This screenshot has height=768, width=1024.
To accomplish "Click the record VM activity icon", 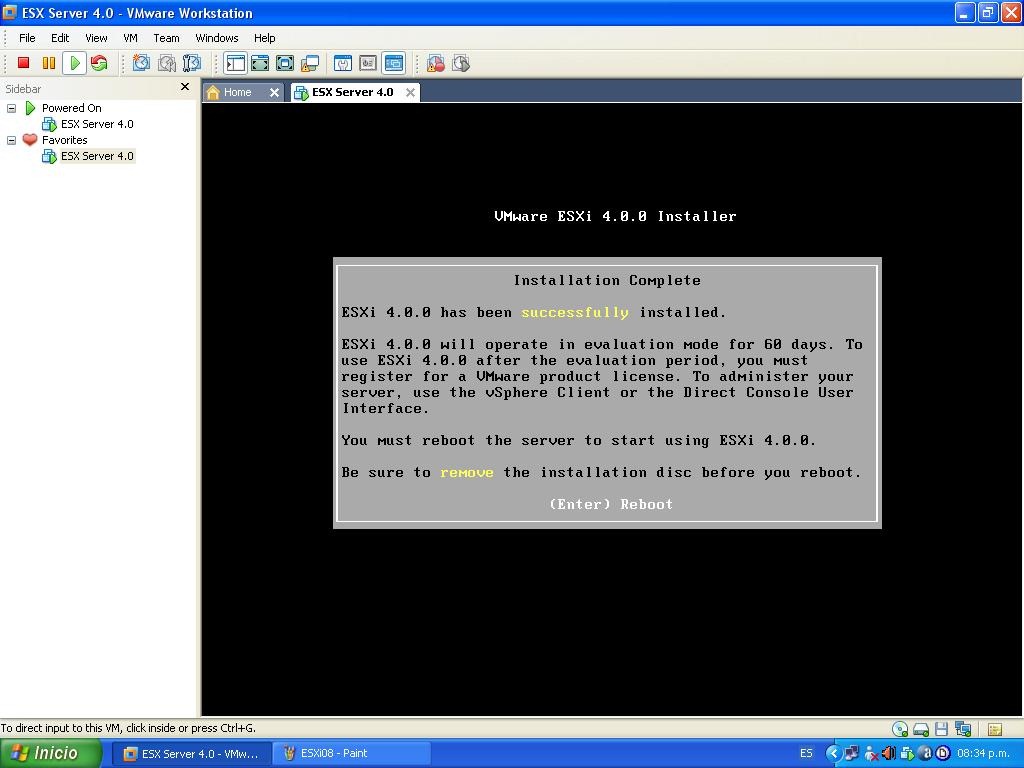I will point(436,63).
